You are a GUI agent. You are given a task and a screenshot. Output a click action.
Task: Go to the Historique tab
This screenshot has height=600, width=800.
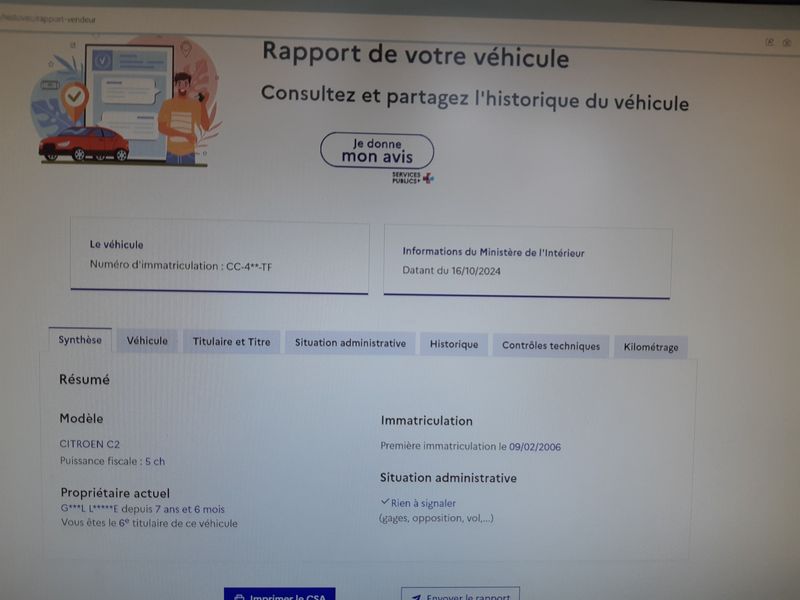click(454, 344)
